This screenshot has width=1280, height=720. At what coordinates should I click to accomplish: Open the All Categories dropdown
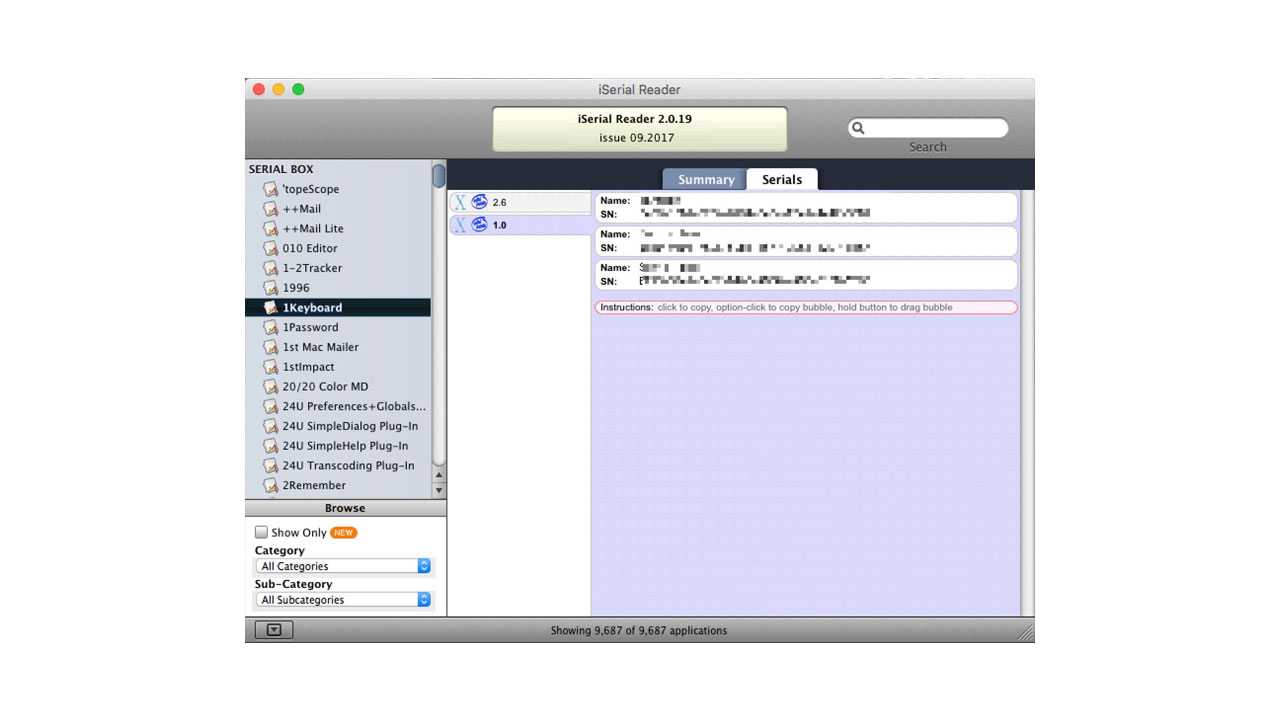pos(343,566)
